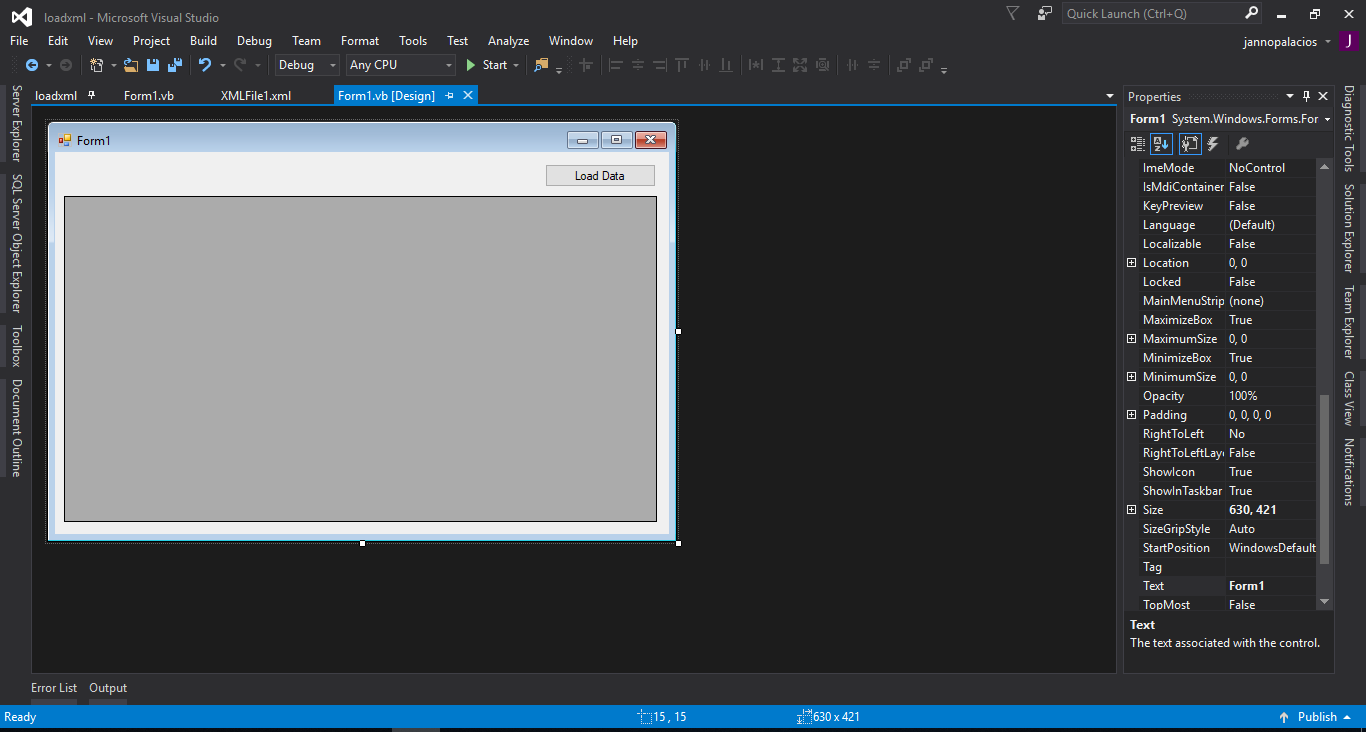Expand the MinimumSize property
This screenshot has width=1366, height=732.
click(x=1132, y=377)
